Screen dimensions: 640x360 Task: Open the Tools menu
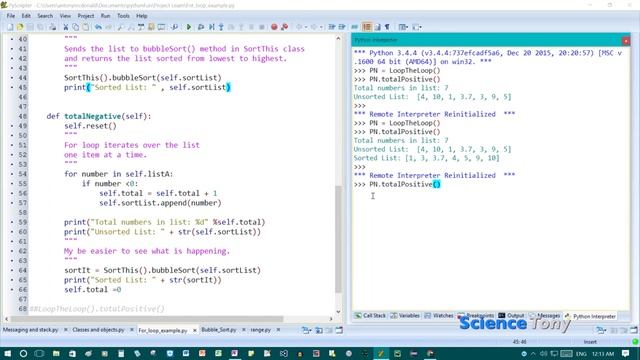click(123, 16)
